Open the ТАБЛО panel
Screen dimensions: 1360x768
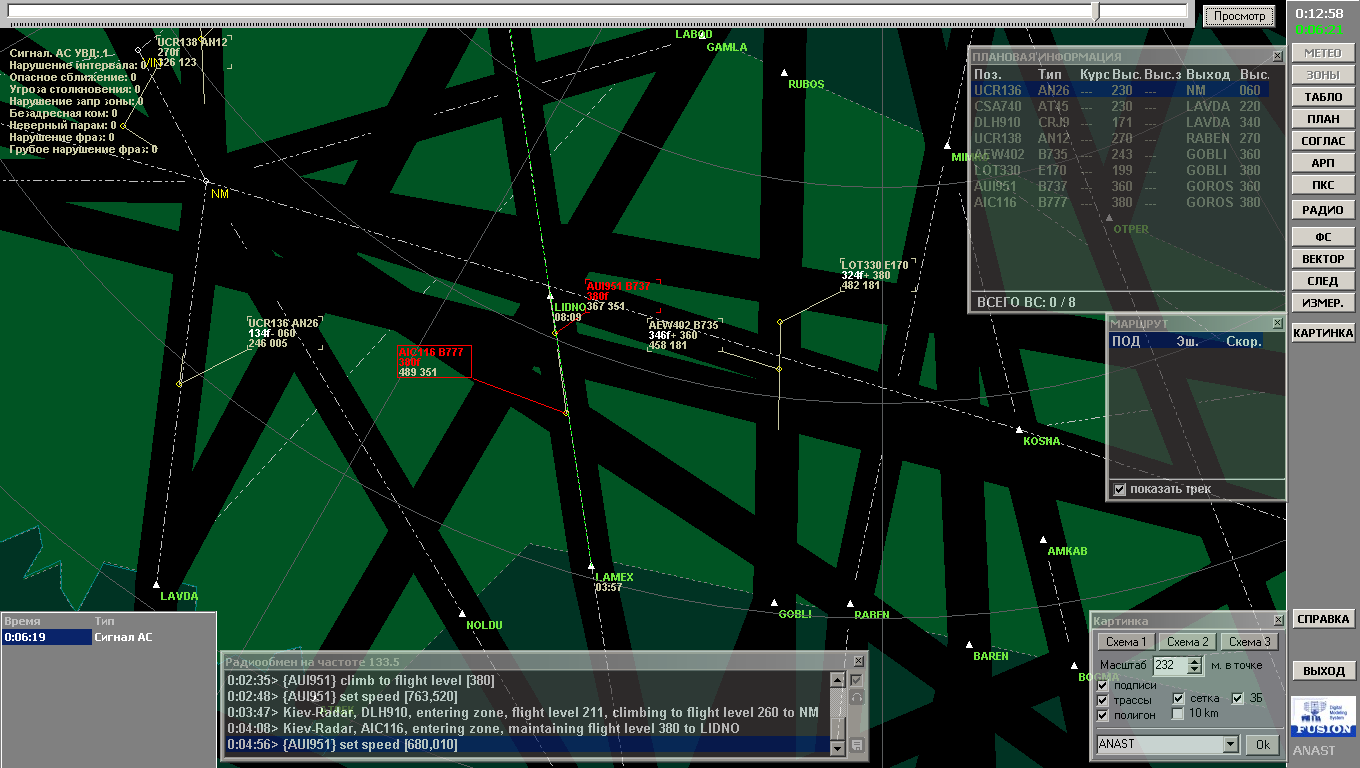click(x=1323, y=97)
